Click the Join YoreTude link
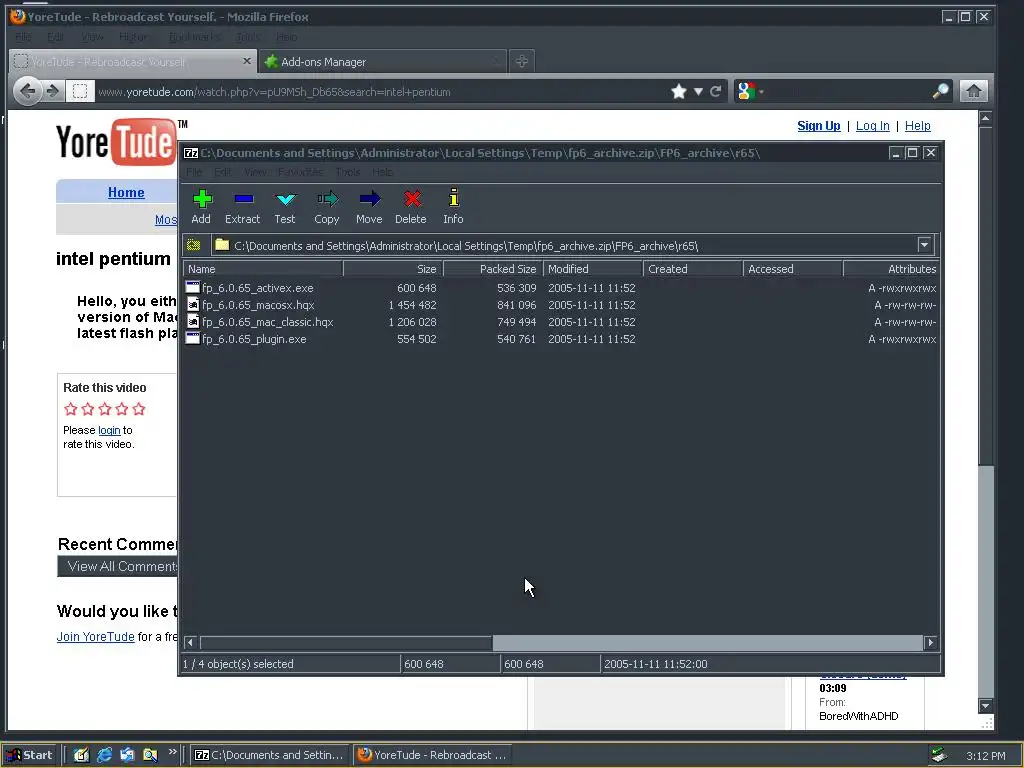 95,636
